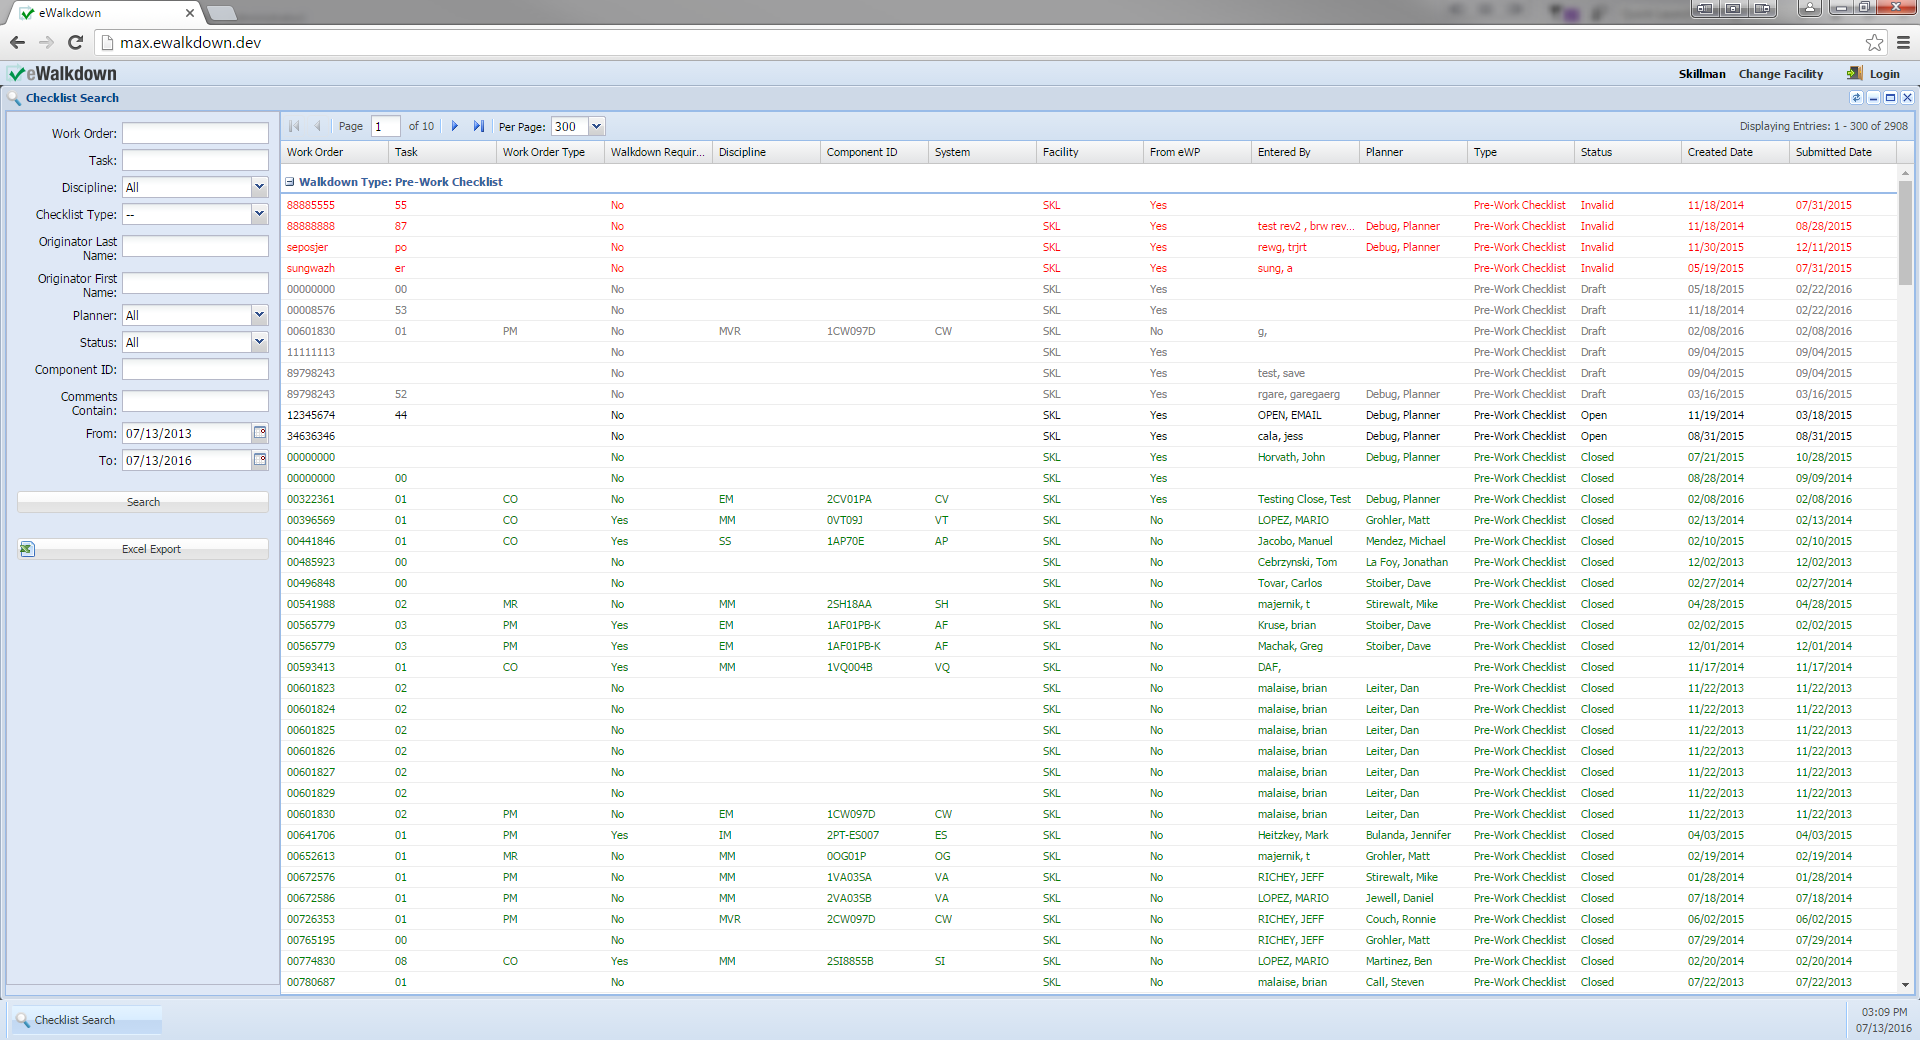Click the eWalkdown checkmark logo
The image size is (1920, 1040).
coord(16,74)
